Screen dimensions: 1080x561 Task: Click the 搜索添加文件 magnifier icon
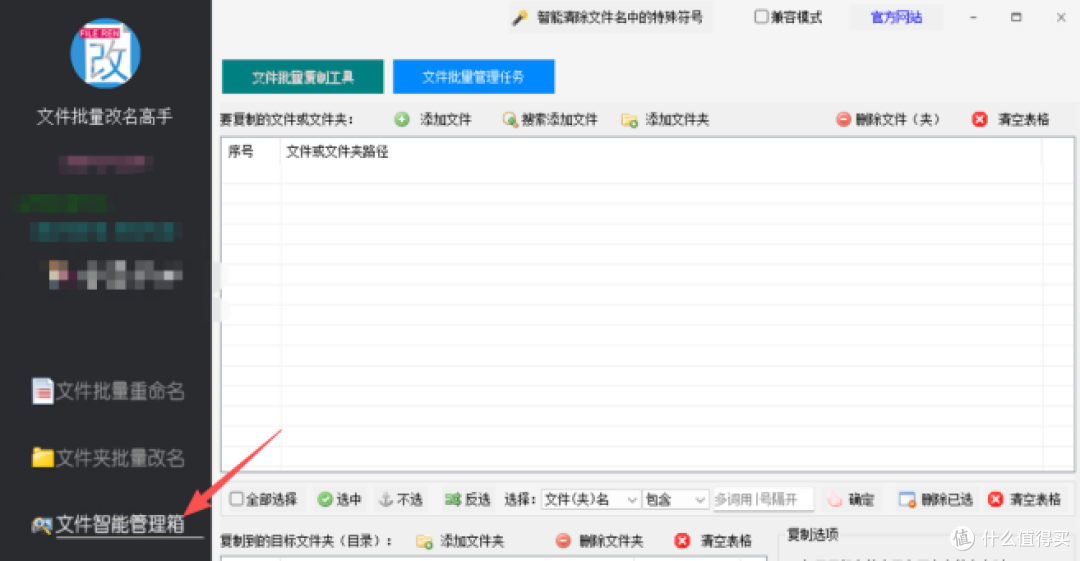(510, 120)
